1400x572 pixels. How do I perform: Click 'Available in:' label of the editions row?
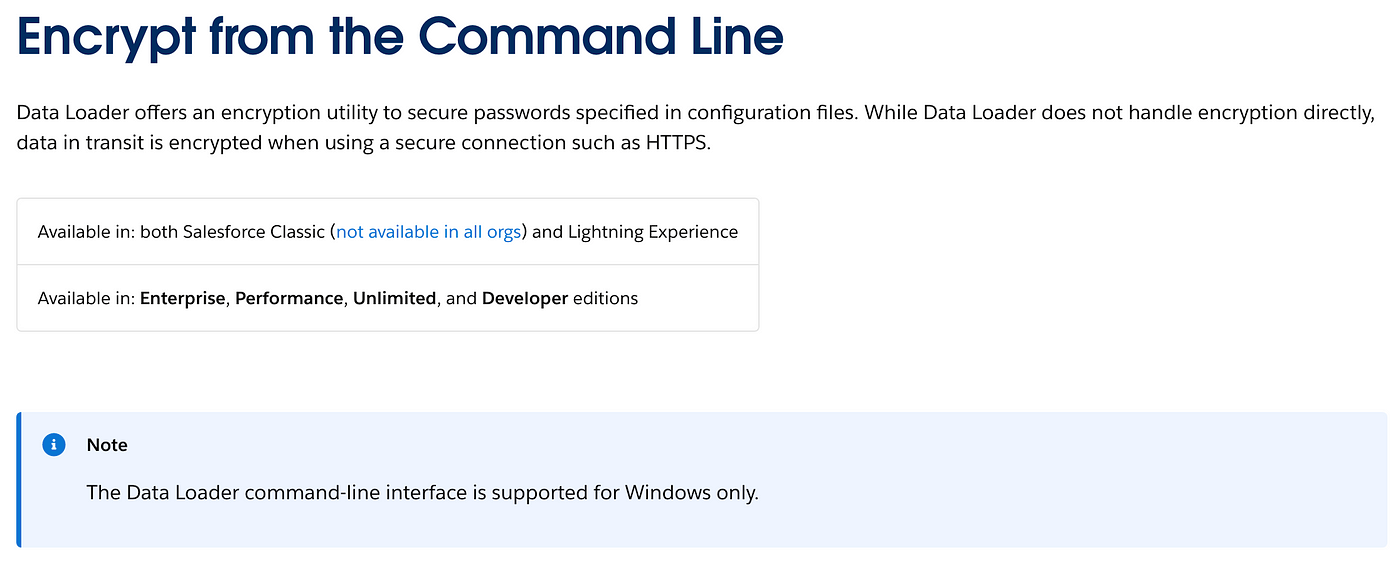[x=86, y=298]
